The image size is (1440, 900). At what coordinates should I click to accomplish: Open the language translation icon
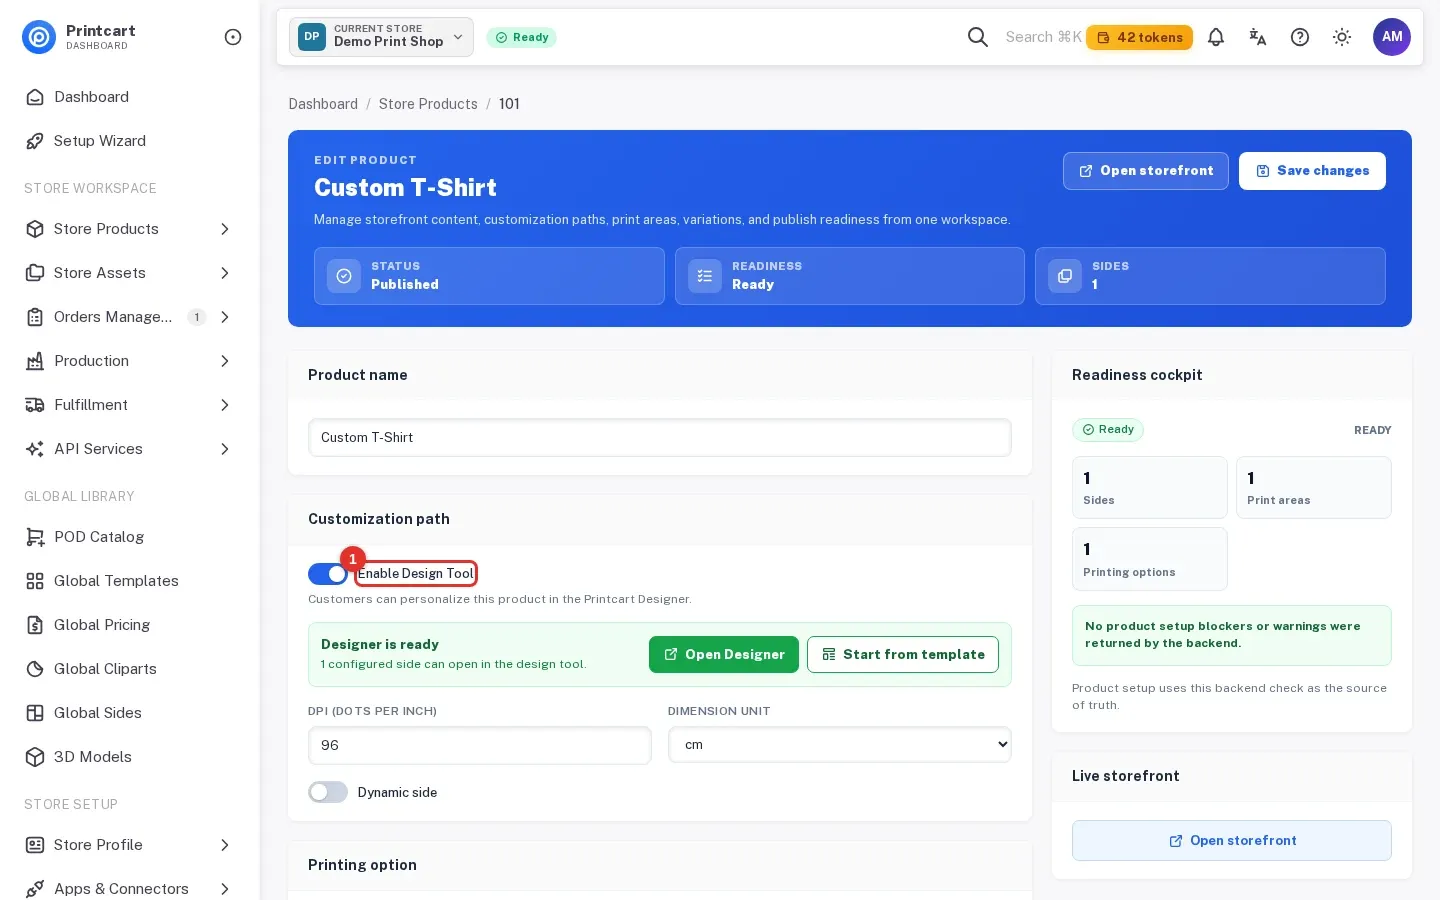tap(1258, 37)
